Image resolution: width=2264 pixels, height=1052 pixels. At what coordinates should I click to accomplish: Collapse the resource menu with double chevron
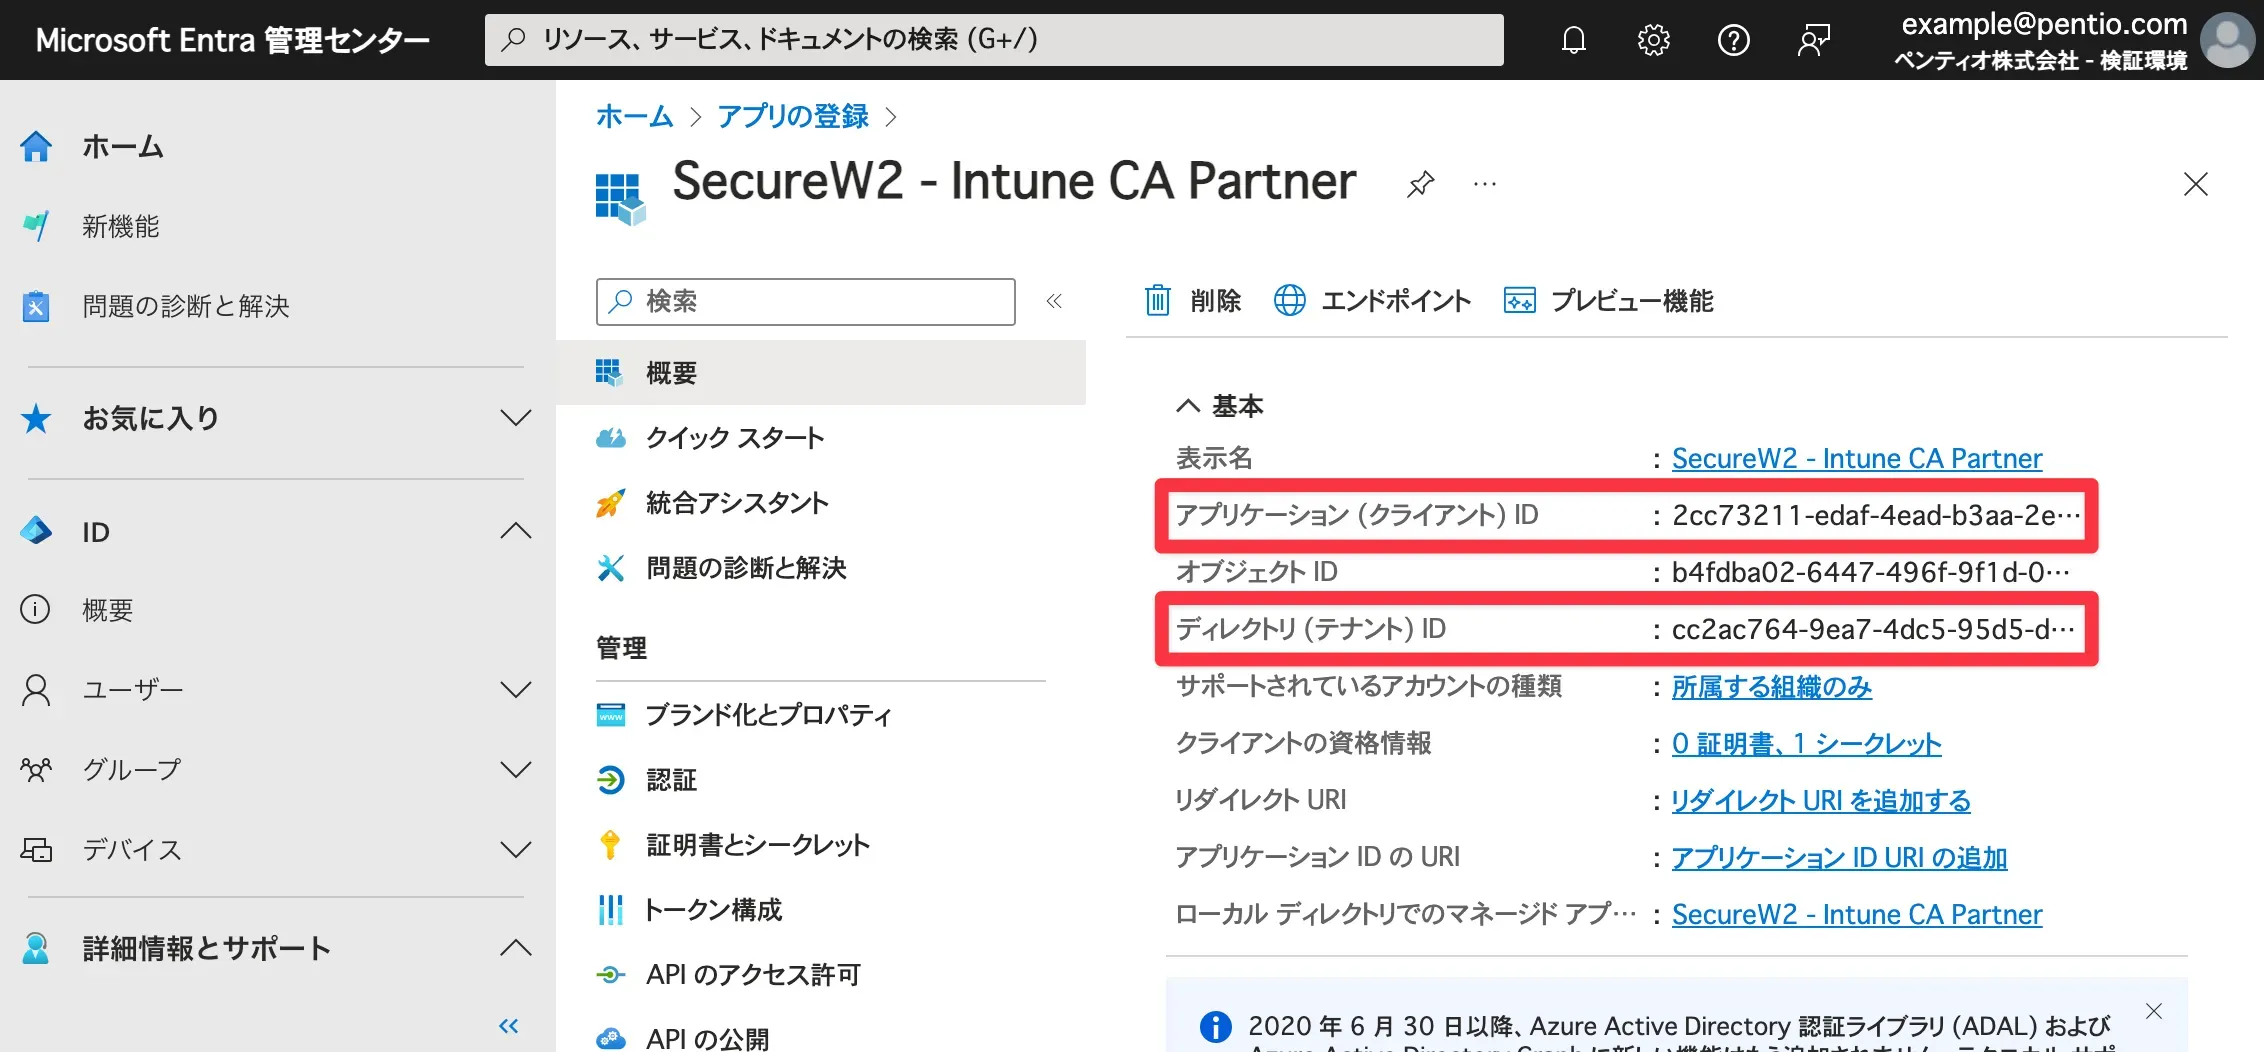coord(1054,301)
